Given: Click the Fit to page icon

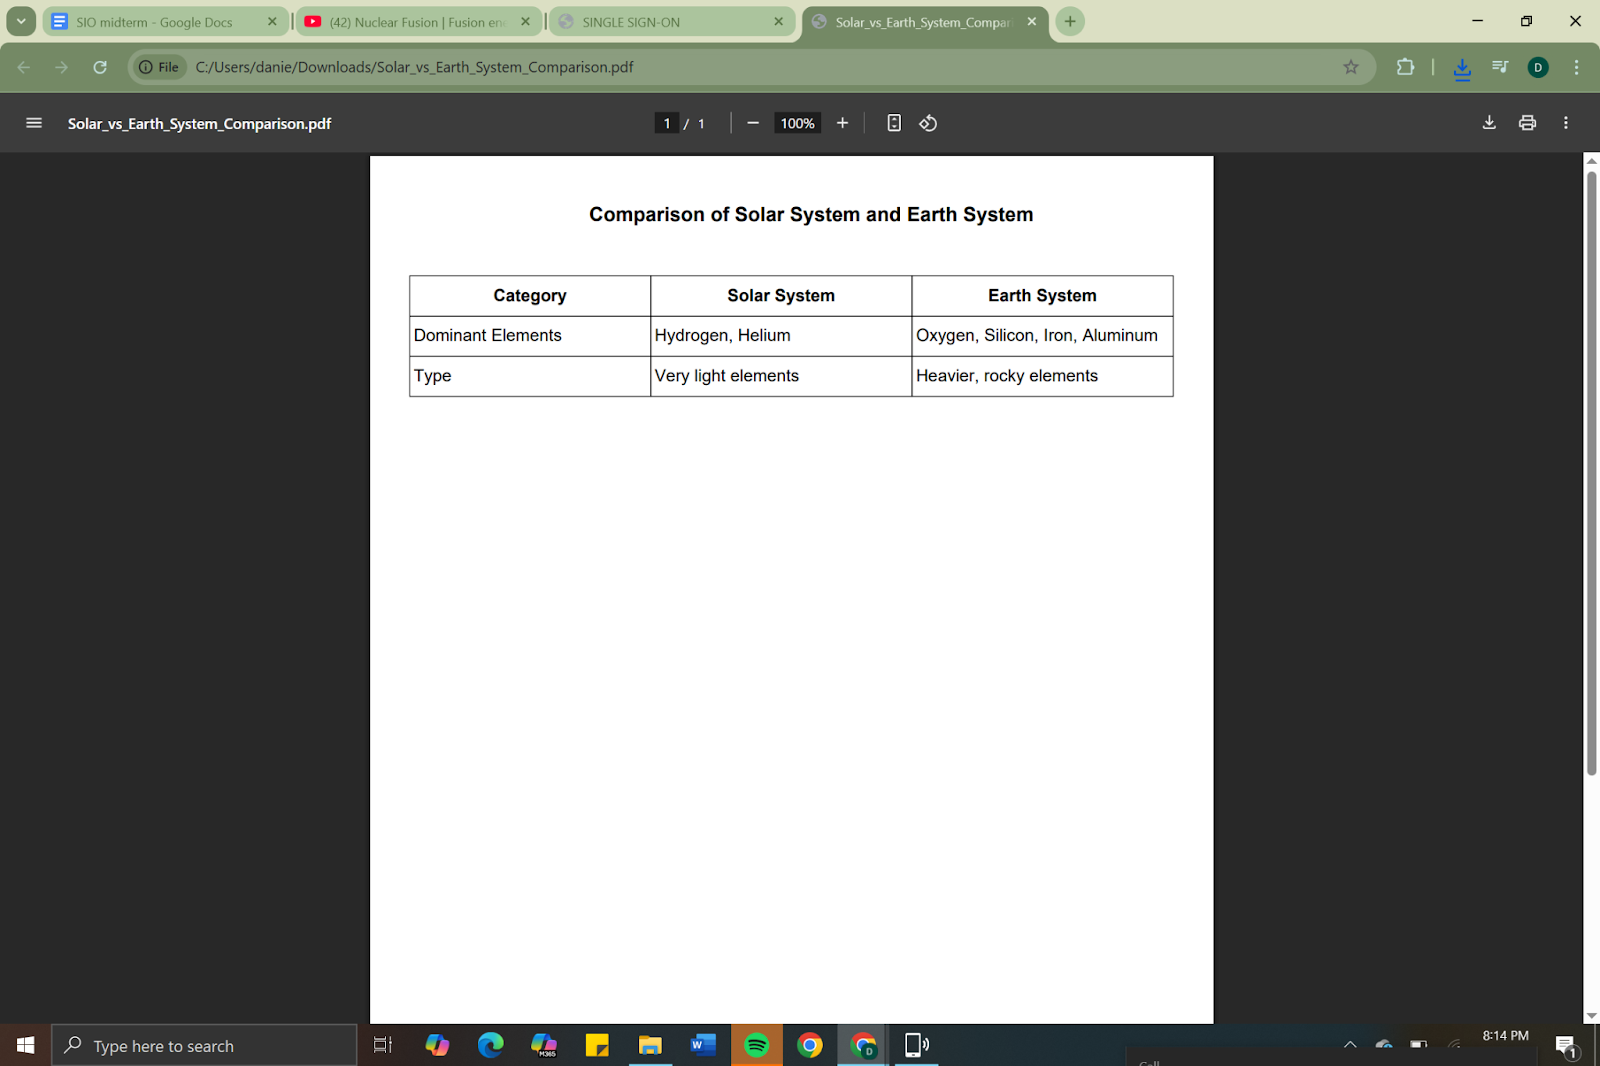Looking at the screenshot, I should pyautogui.click(x=894, y=123).
